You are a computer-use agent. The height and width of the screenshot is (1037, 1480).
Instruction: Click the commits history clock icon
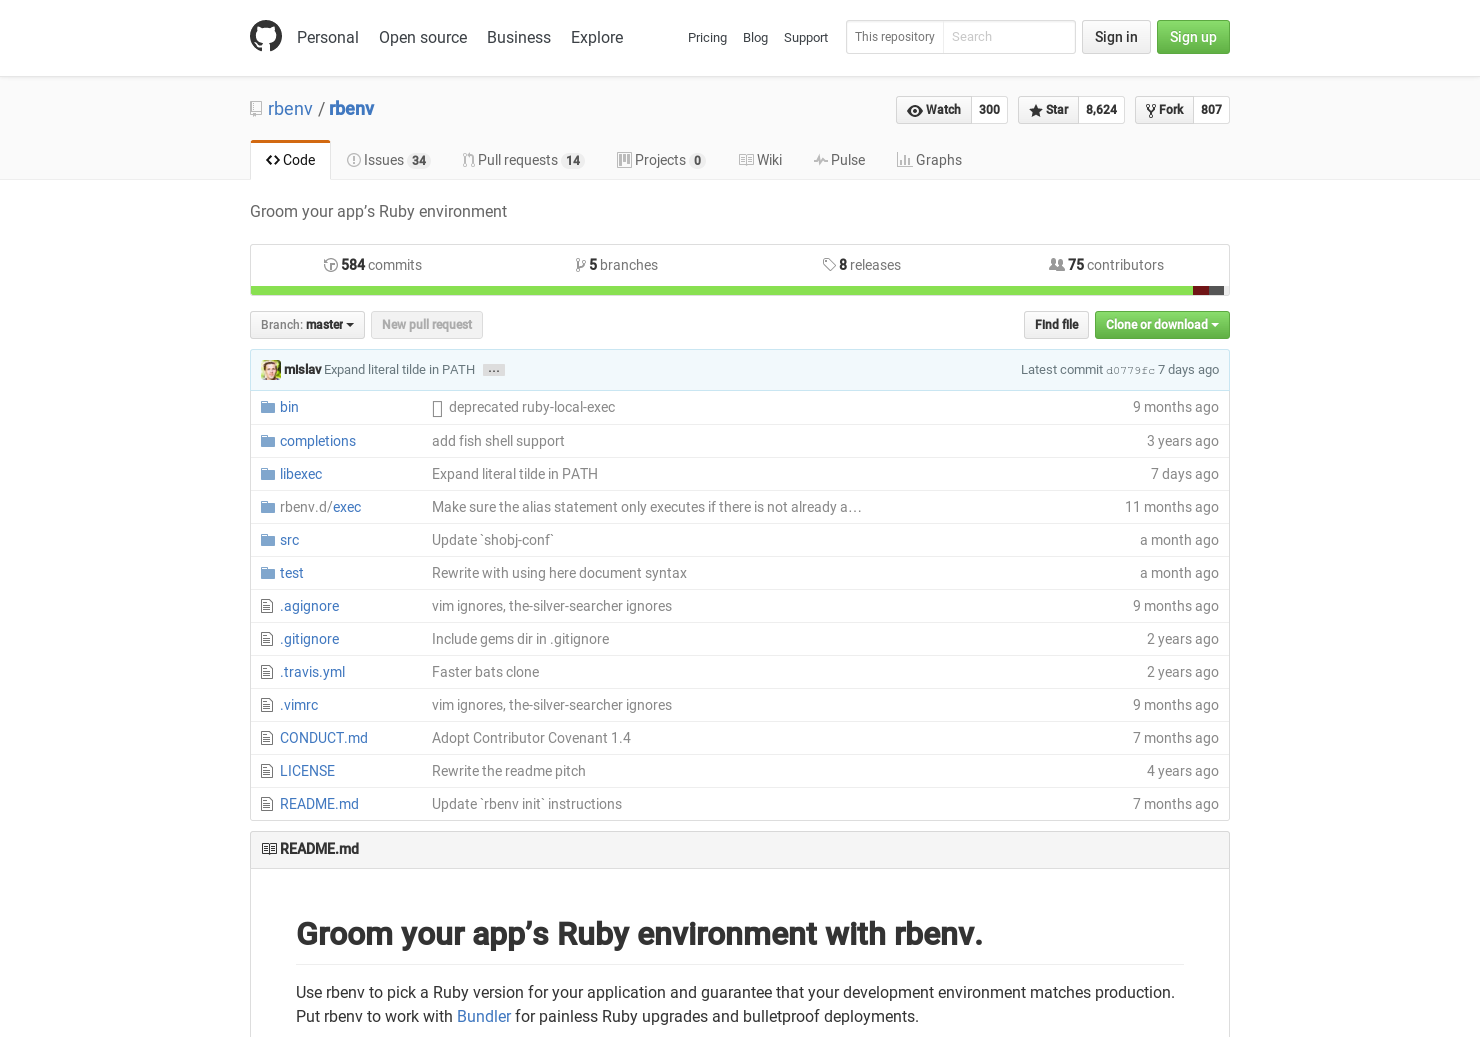[330, 265]
